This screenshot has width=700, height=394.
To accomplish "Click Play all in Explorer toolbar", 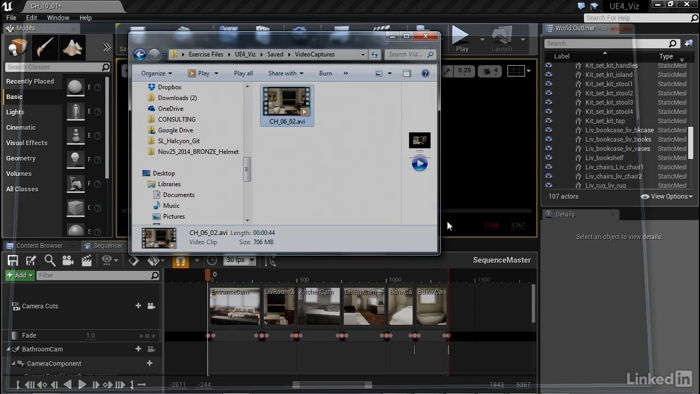I will coord(243,73).
